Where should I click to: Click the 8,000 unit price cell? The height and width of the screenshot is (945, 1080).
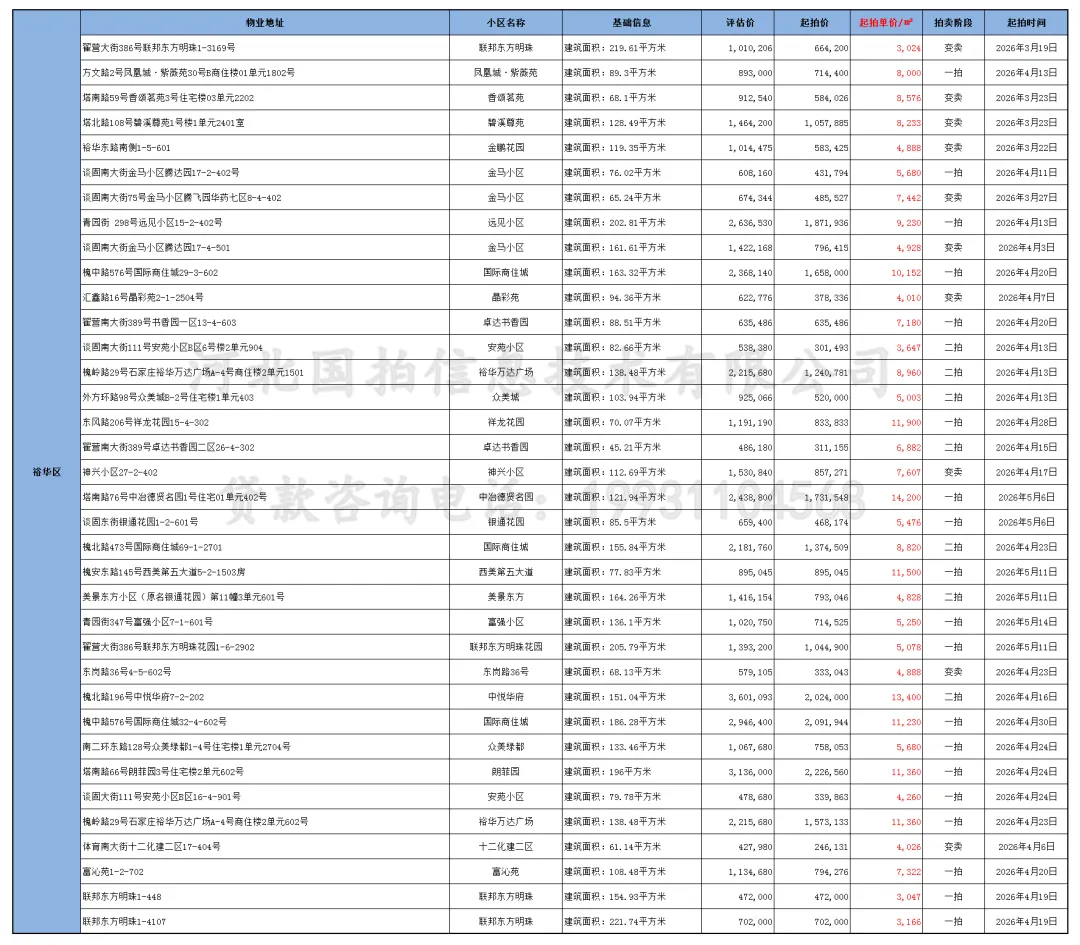click(886, 73)
